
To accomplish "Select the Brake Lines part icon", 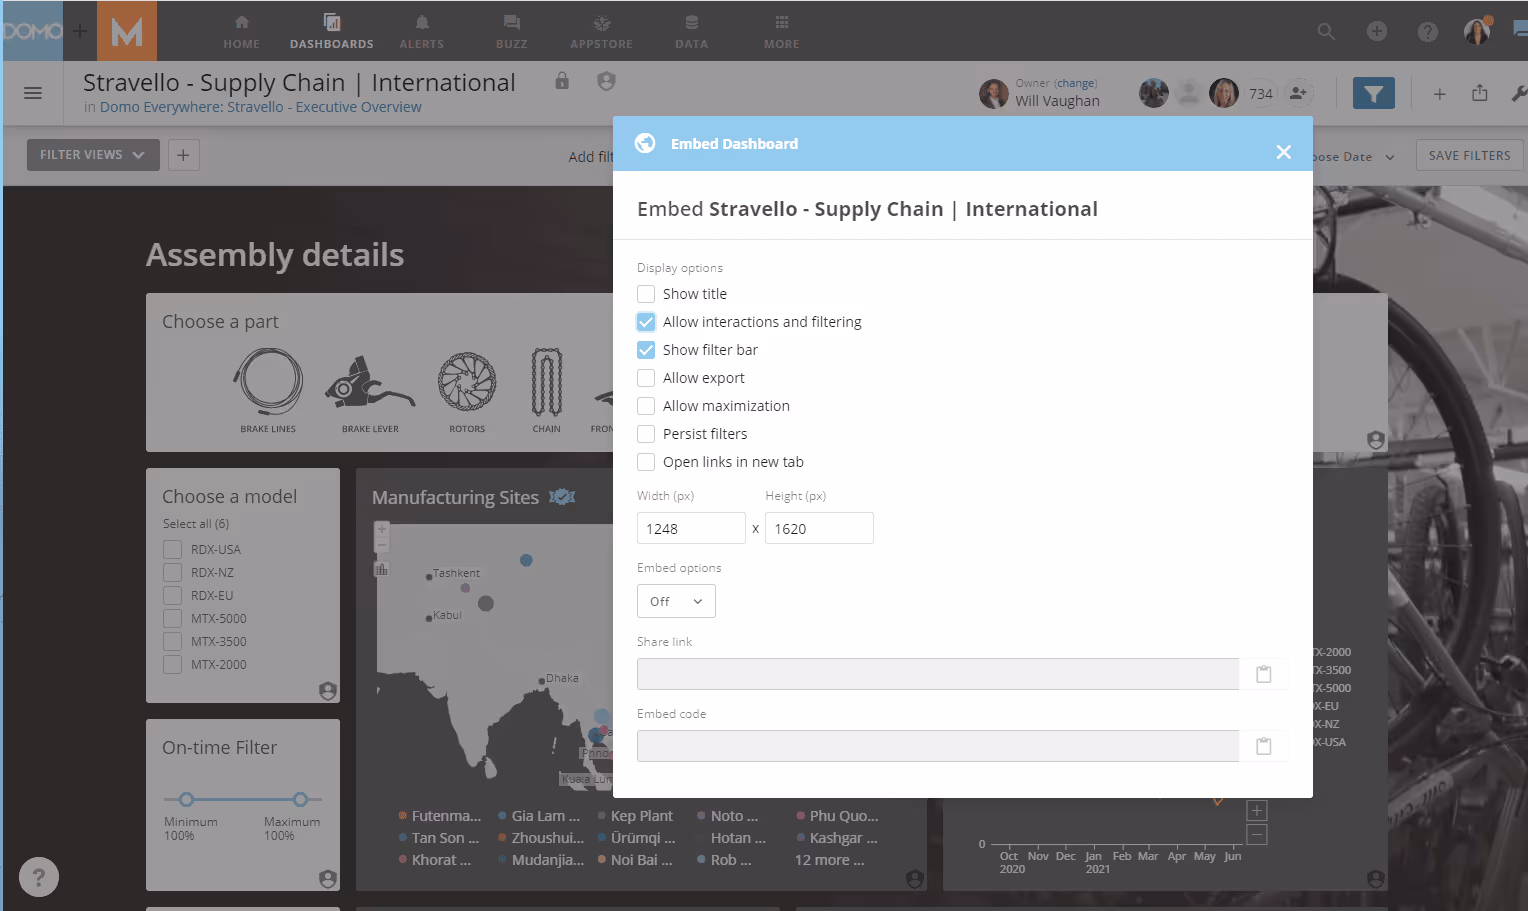I will point(268,382).
